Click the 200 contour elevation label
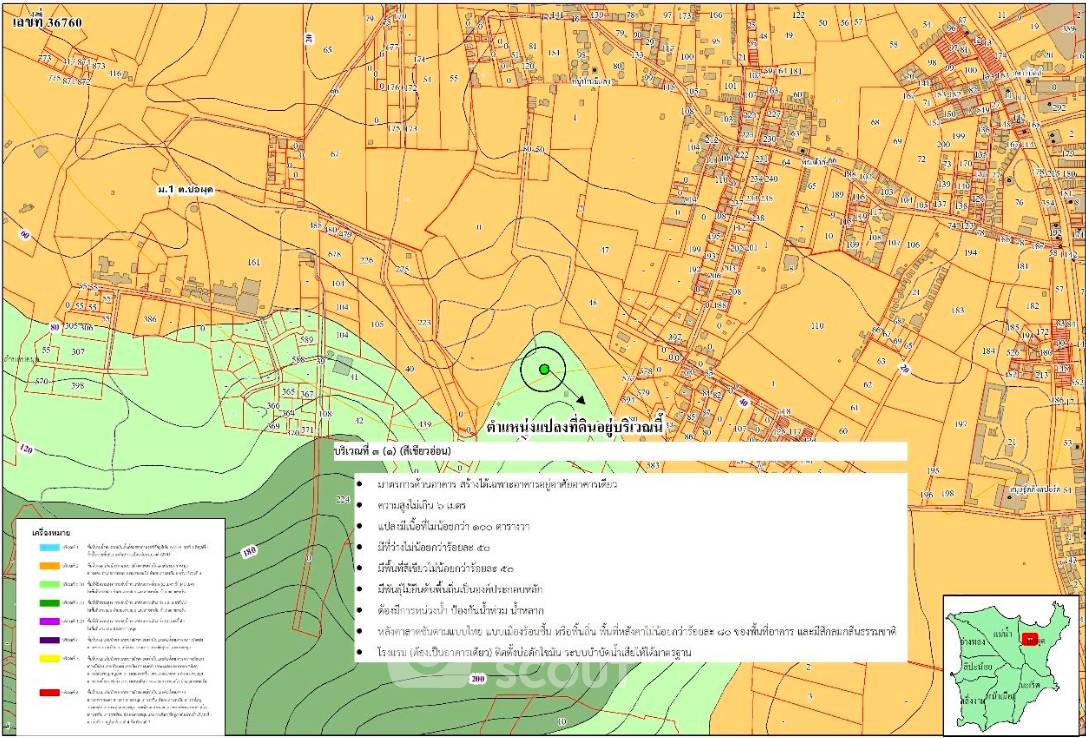This screenshot has height=738, width=1086. [x=477, y=679]
